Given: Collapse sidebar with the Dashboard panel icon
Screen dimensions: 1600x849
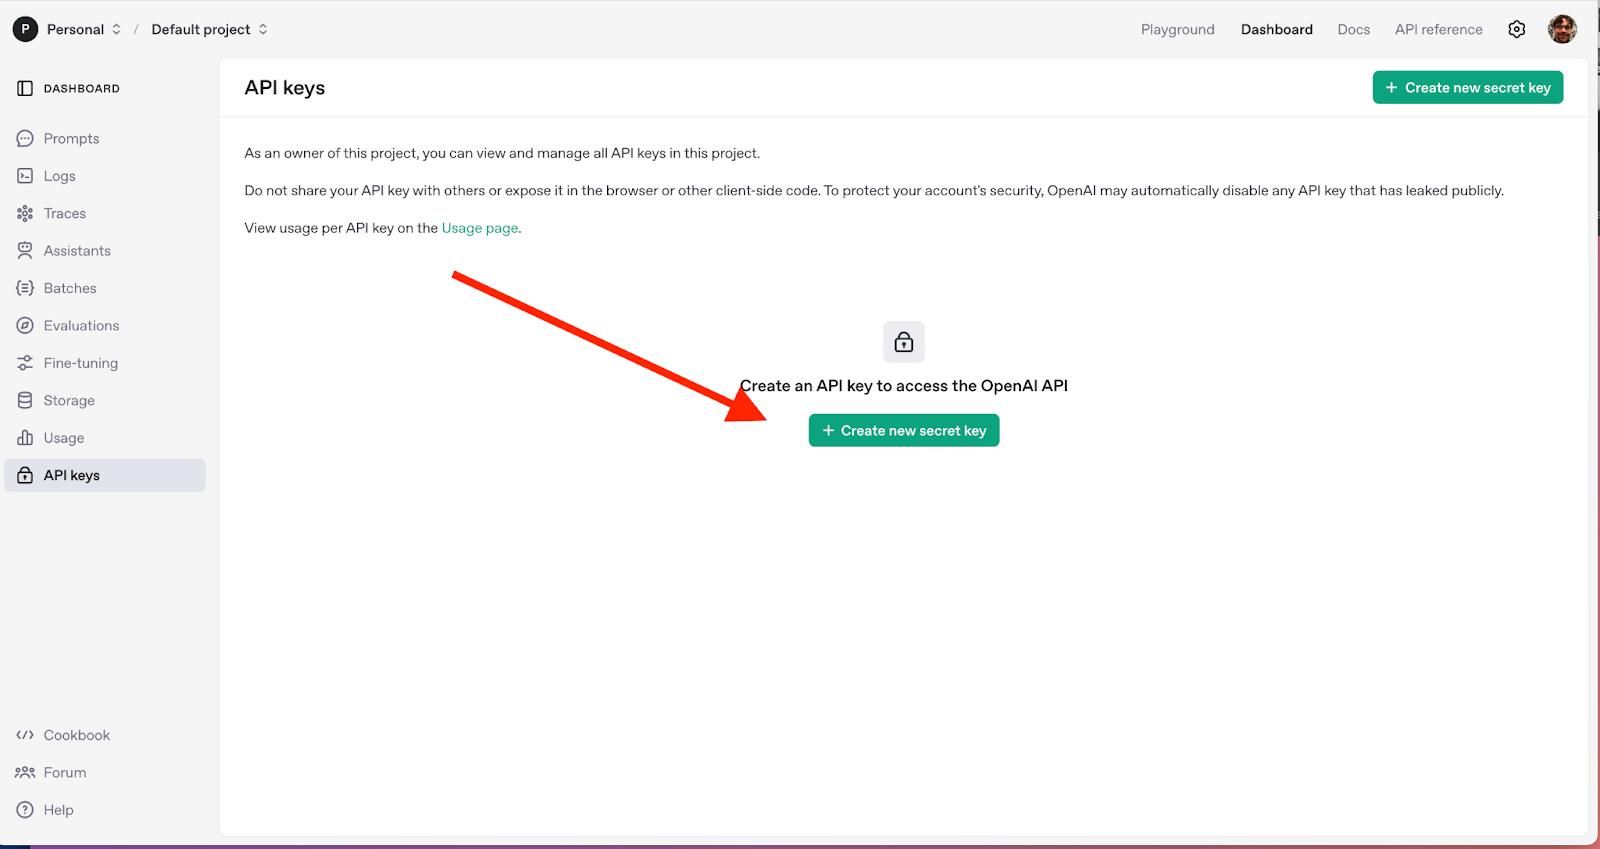Looking at the screenshot, I should pos(25,88).
